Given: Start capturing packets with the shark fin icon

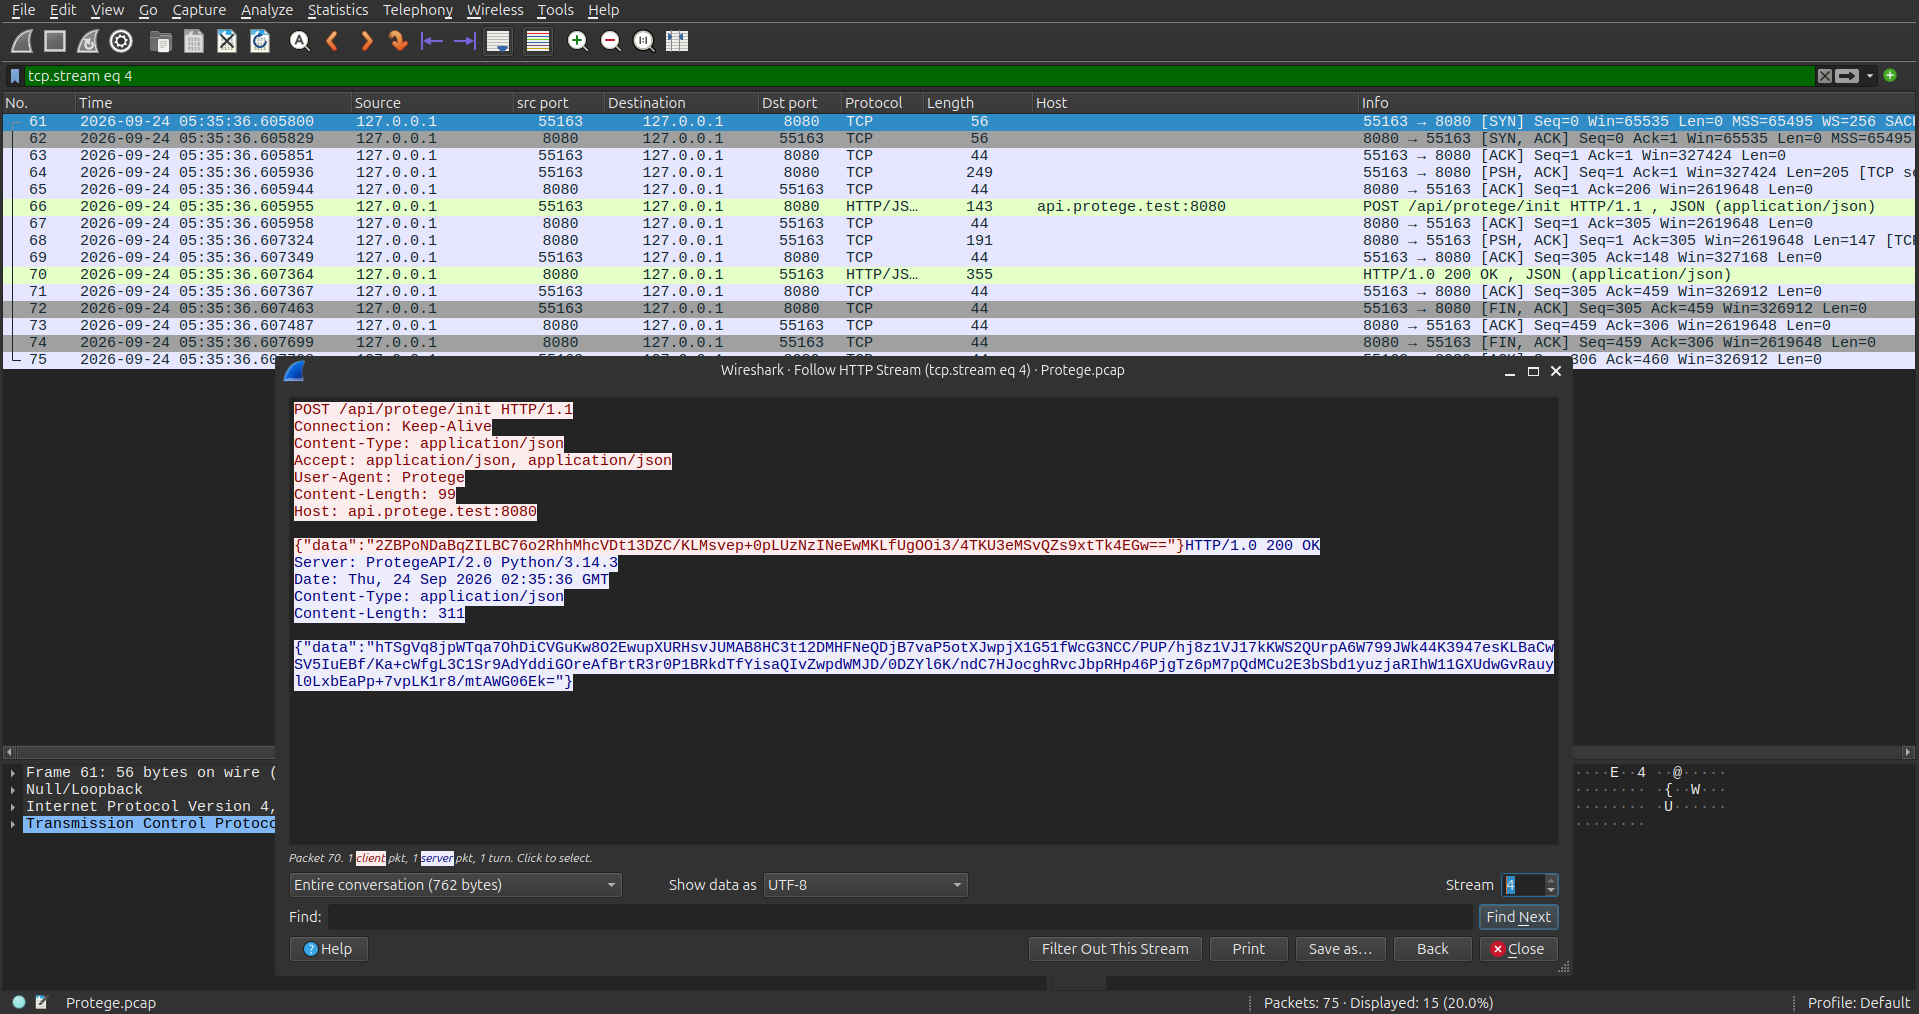Looking at the screenshot, I should [22, 41].
